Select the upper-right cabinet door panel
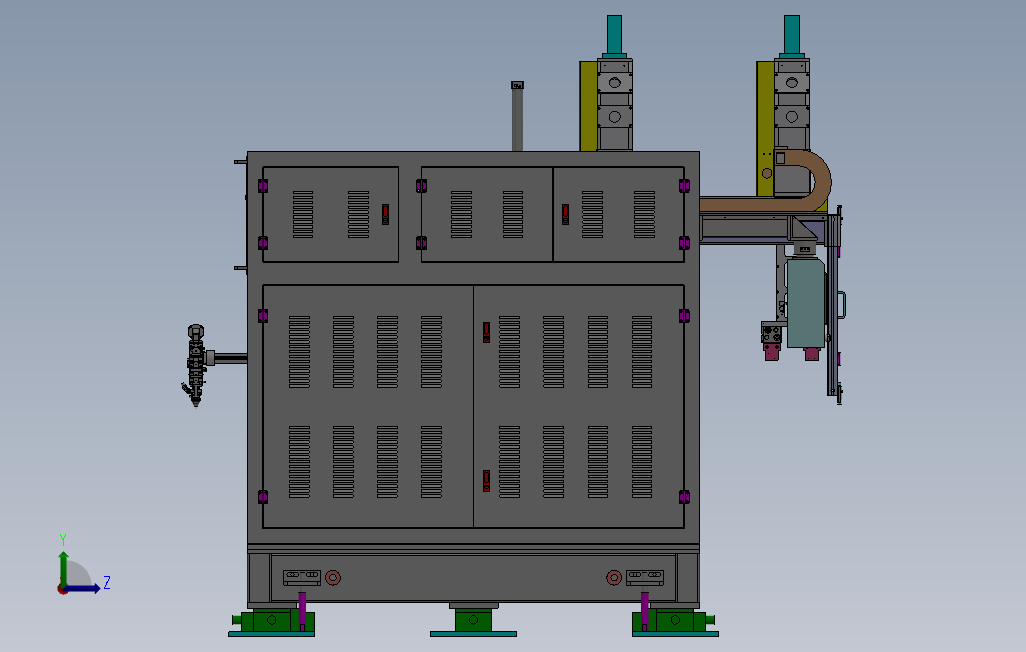This screenshot has height=652, width=1026. tap(619, 214)
